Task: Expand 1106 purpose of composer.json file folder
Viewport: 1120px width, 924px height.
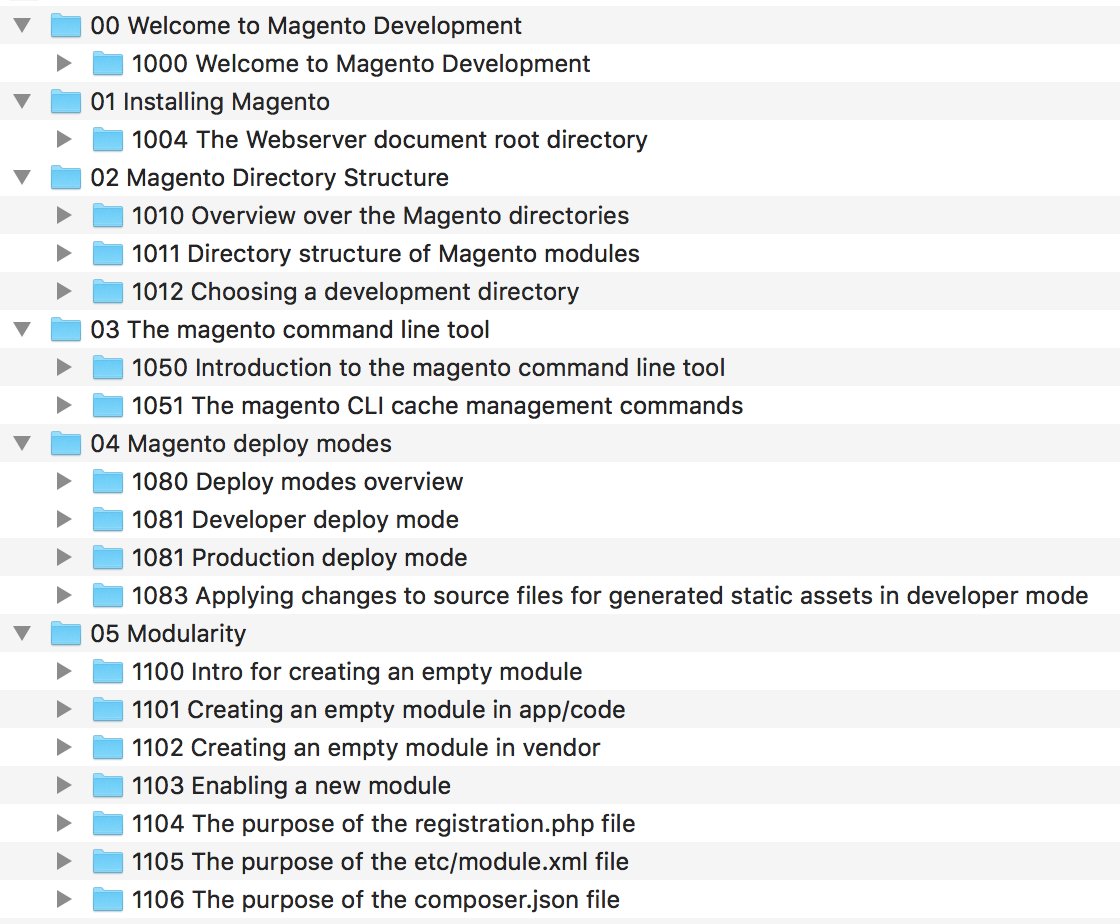Action: coord(64,900)
